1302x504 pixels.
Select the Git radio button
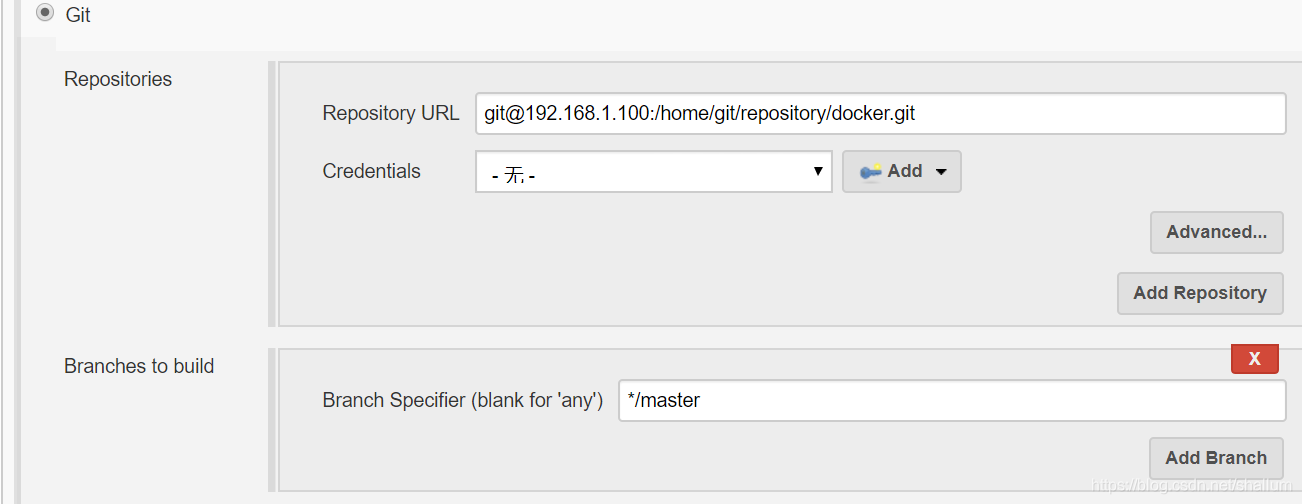44,15
